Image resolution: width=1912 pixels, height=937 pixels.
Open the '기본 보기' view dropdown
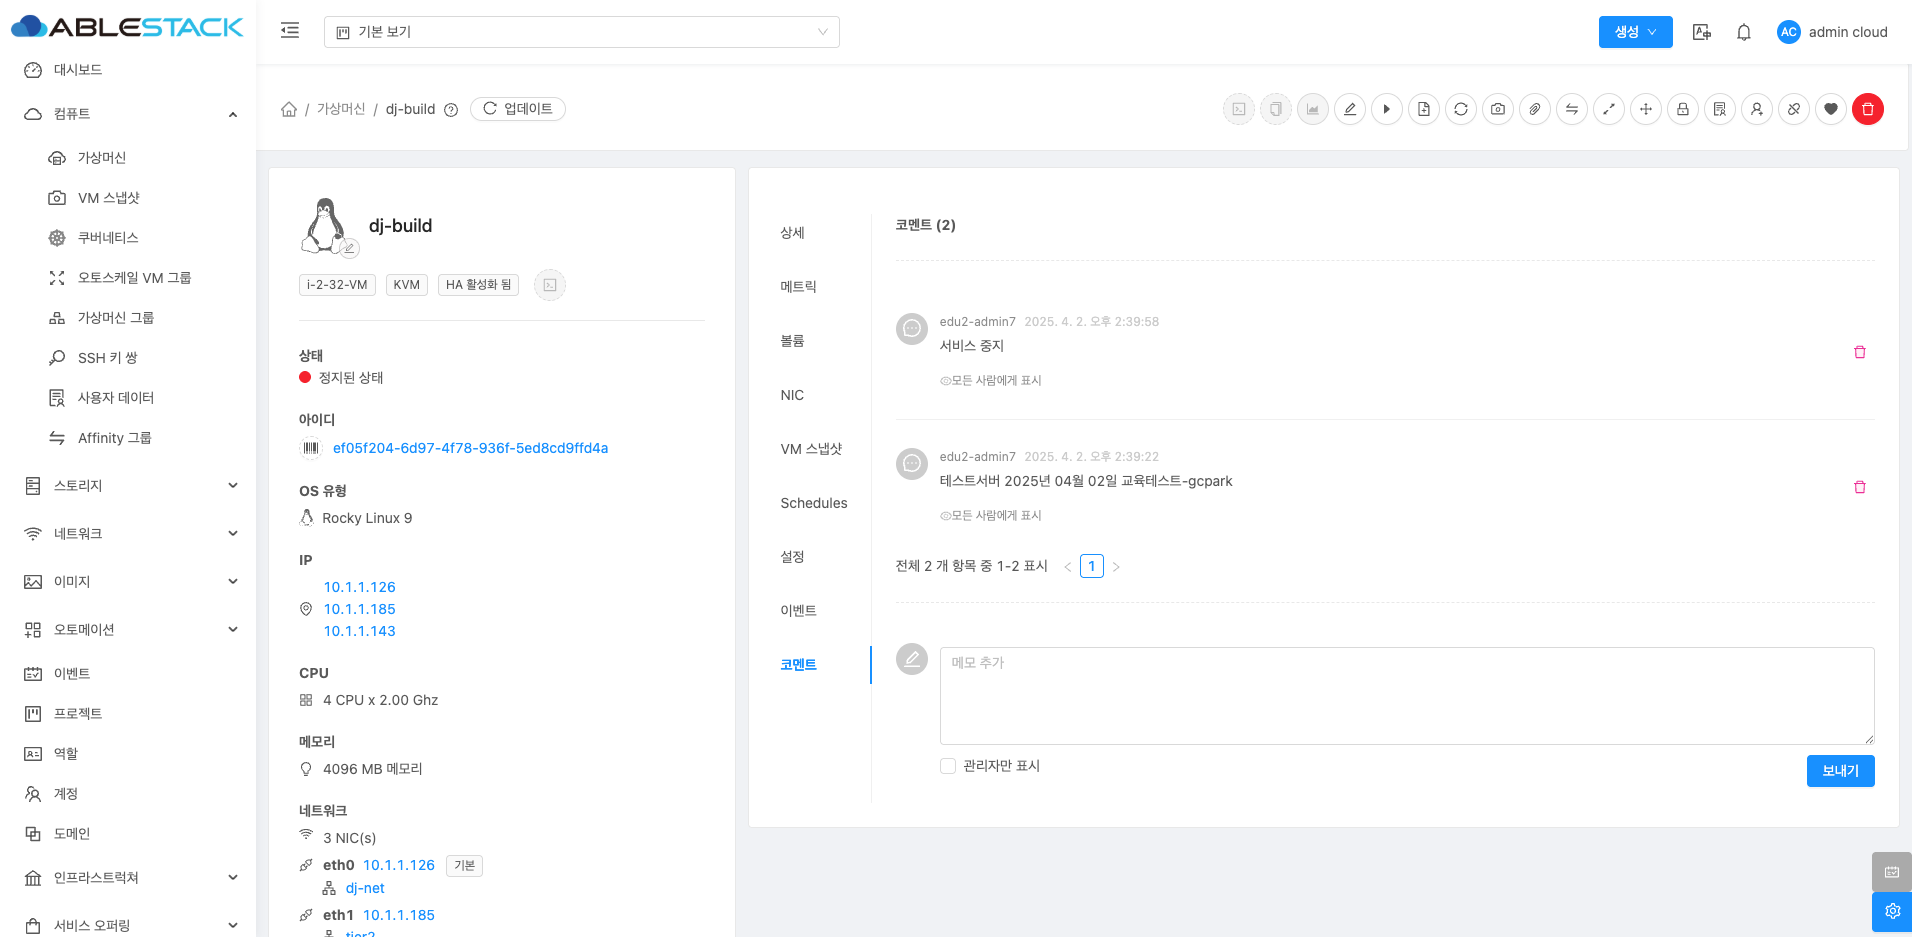click(581, 32)
